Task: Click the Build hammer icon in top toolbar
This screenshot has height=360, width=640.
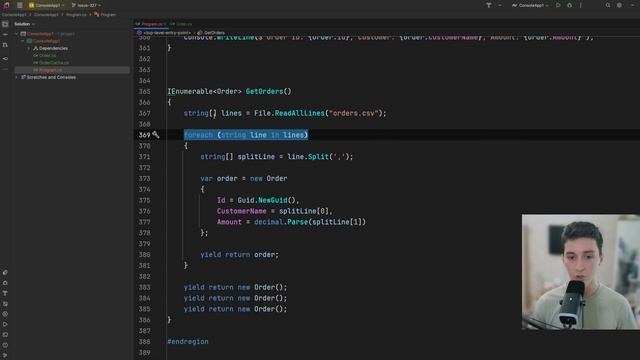Action: point(489,5)
